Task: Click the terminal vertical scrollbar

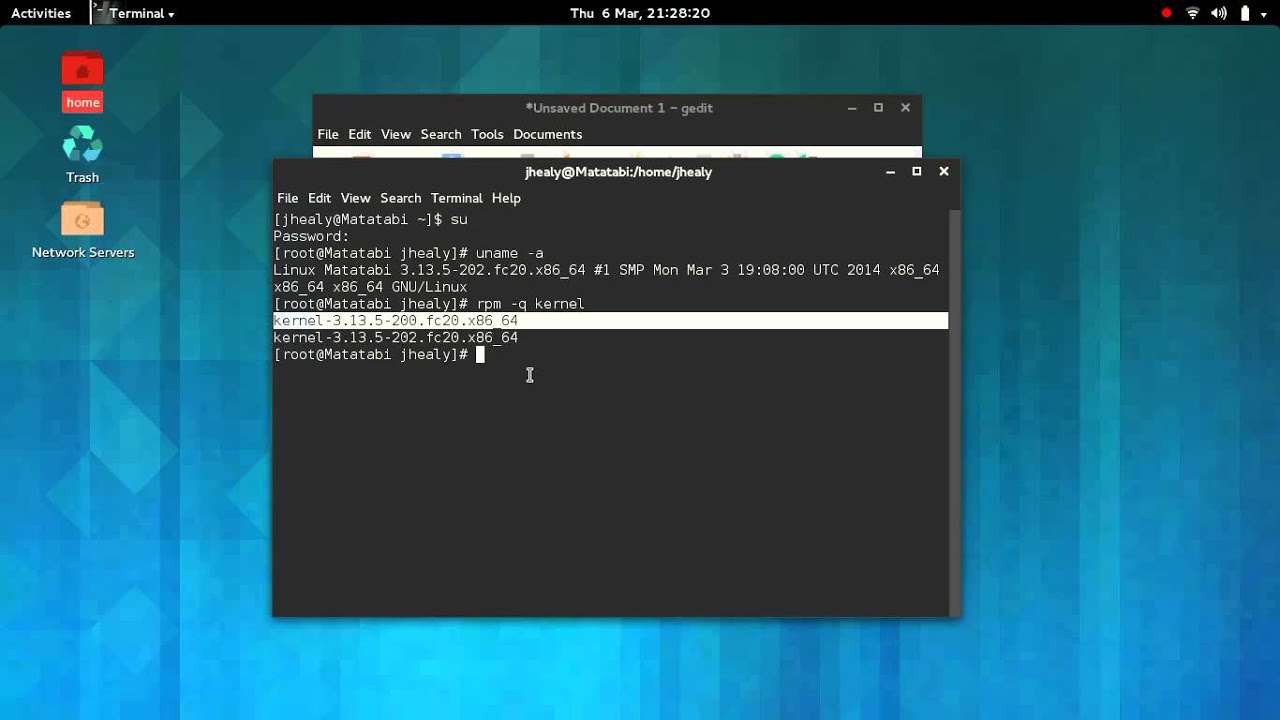Action: point(955,412)
